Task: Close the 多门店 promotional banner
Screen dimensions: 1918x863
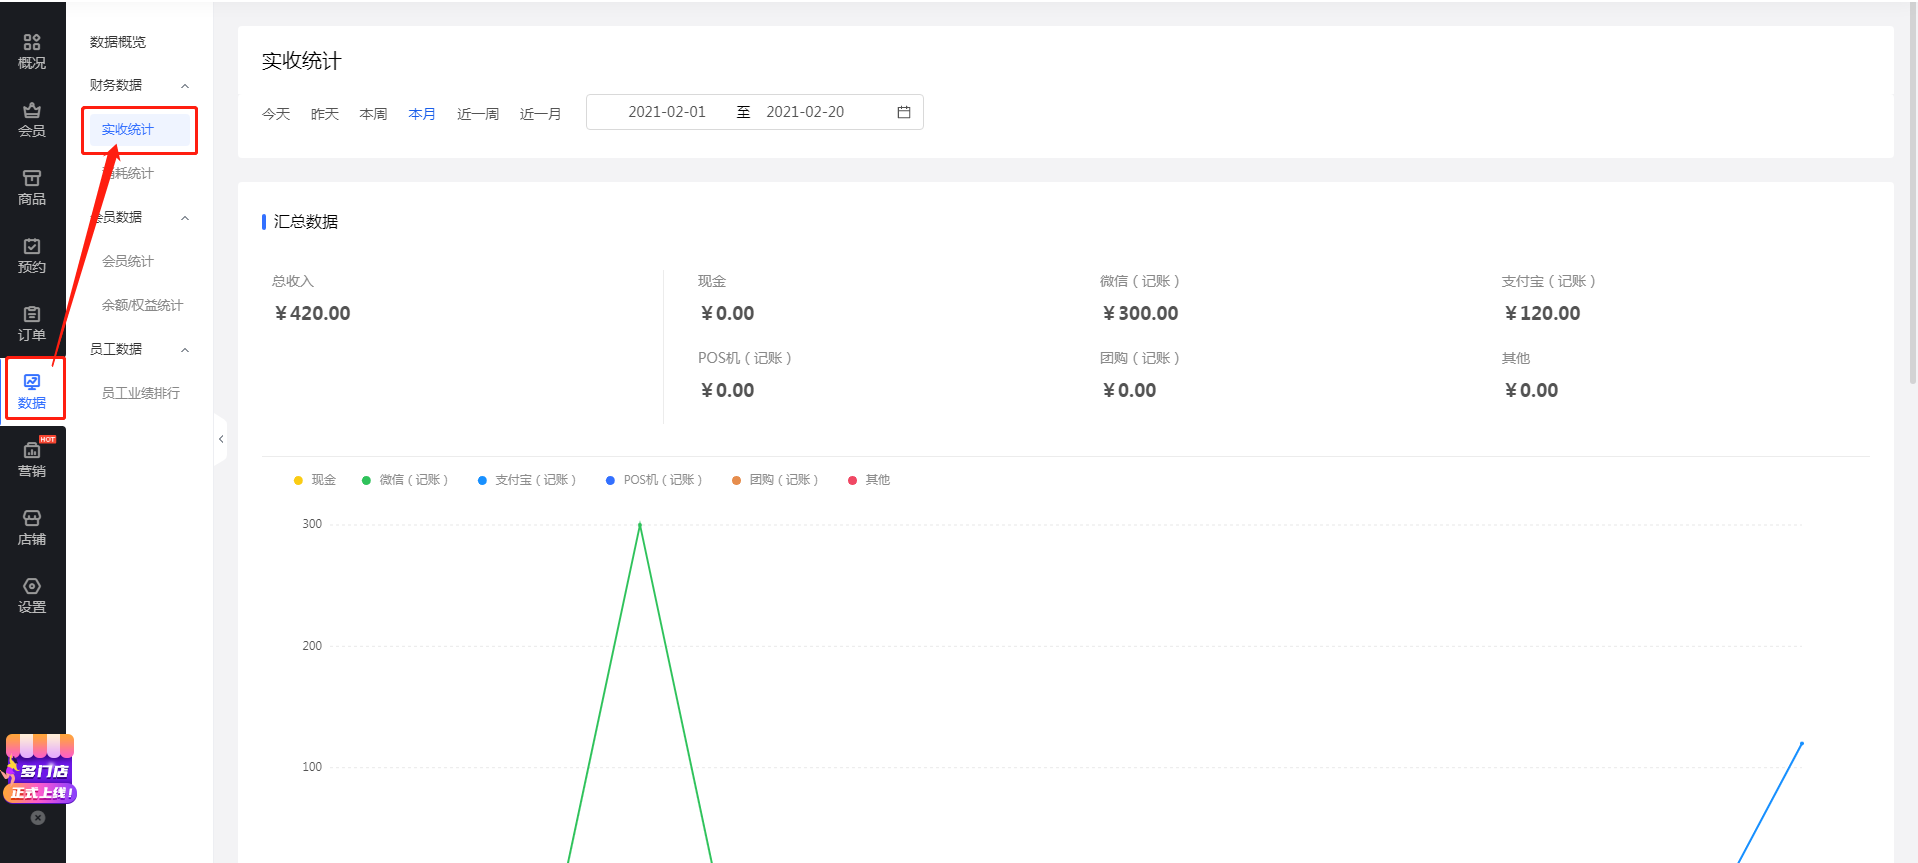Action: [38, 818]
